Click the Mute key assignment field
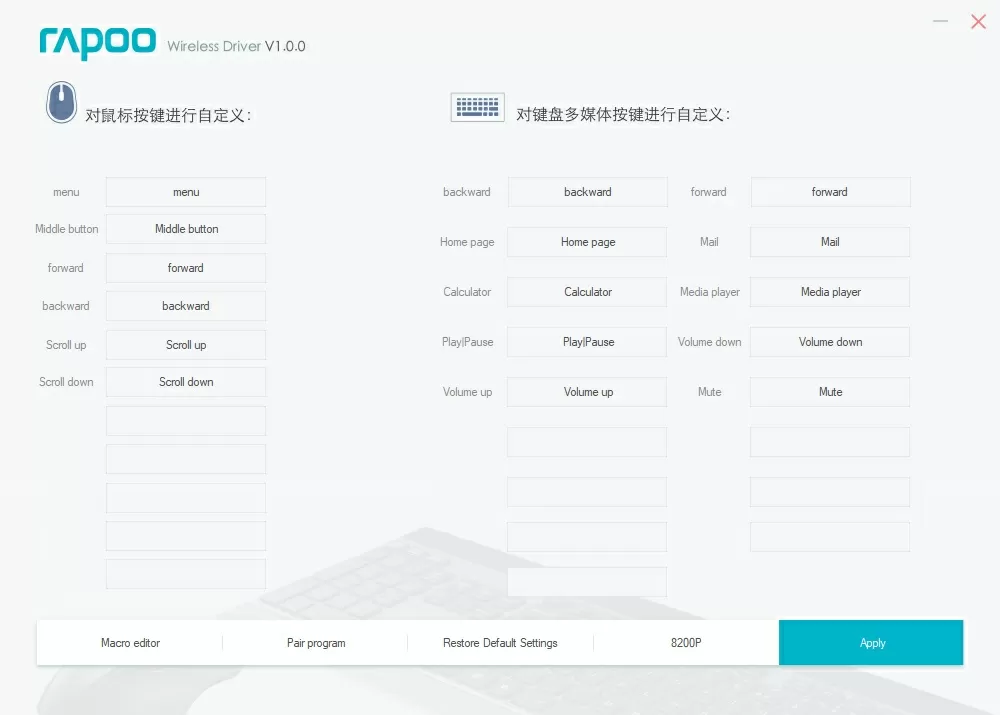The height and width of the screenshot is (715, 1000). click(830, 392)
